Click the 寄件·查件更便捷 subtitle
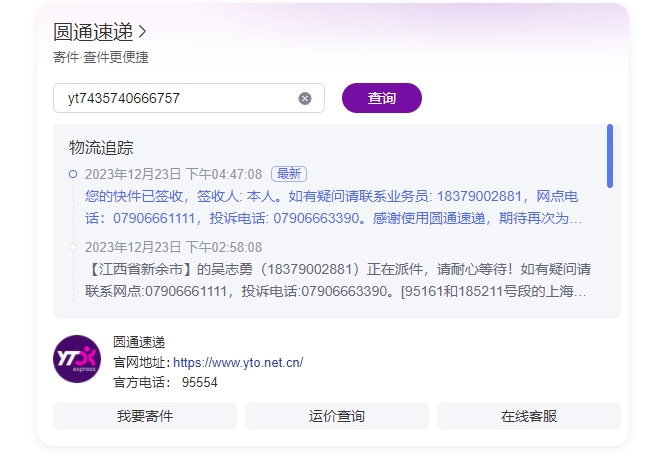 101,57
